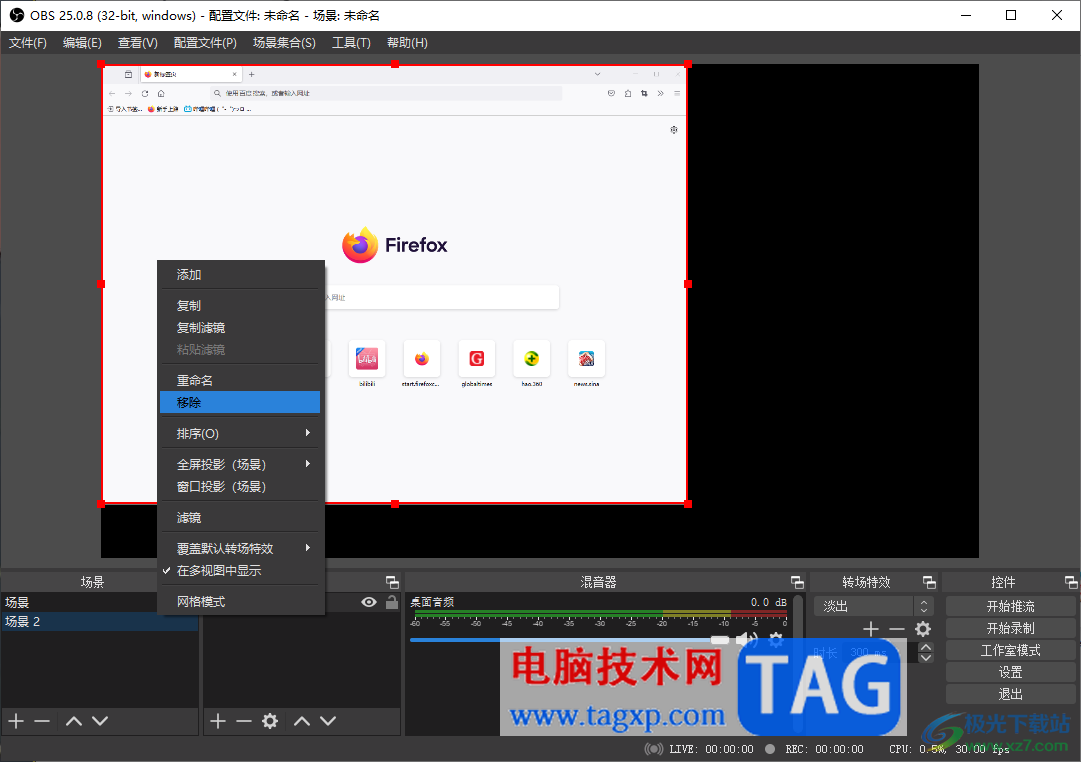
Task: Add a transition with plus icon
Action: click(871, 629)
